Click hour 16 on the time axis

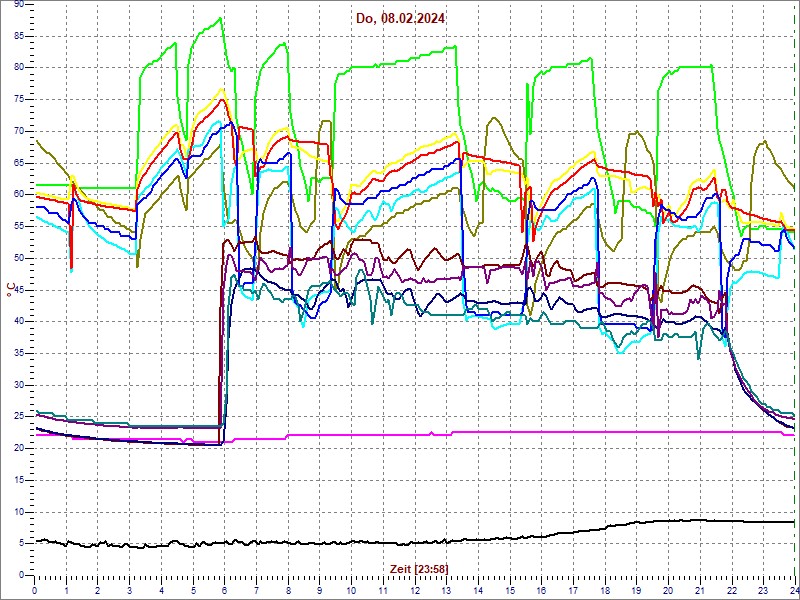[x=541, y=590]
